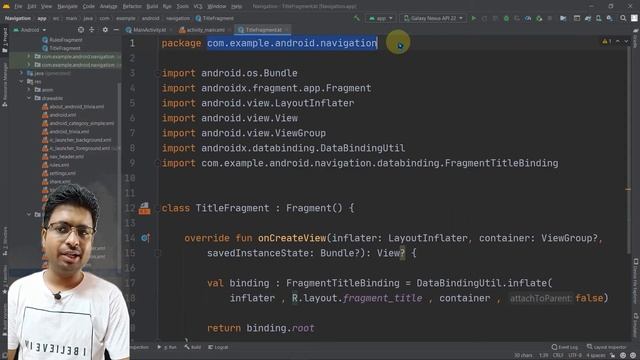The width and height of the screenshot is (640, 360).
Task: Click the app breadcrumb in navigation bar
Action: point(42,18)
